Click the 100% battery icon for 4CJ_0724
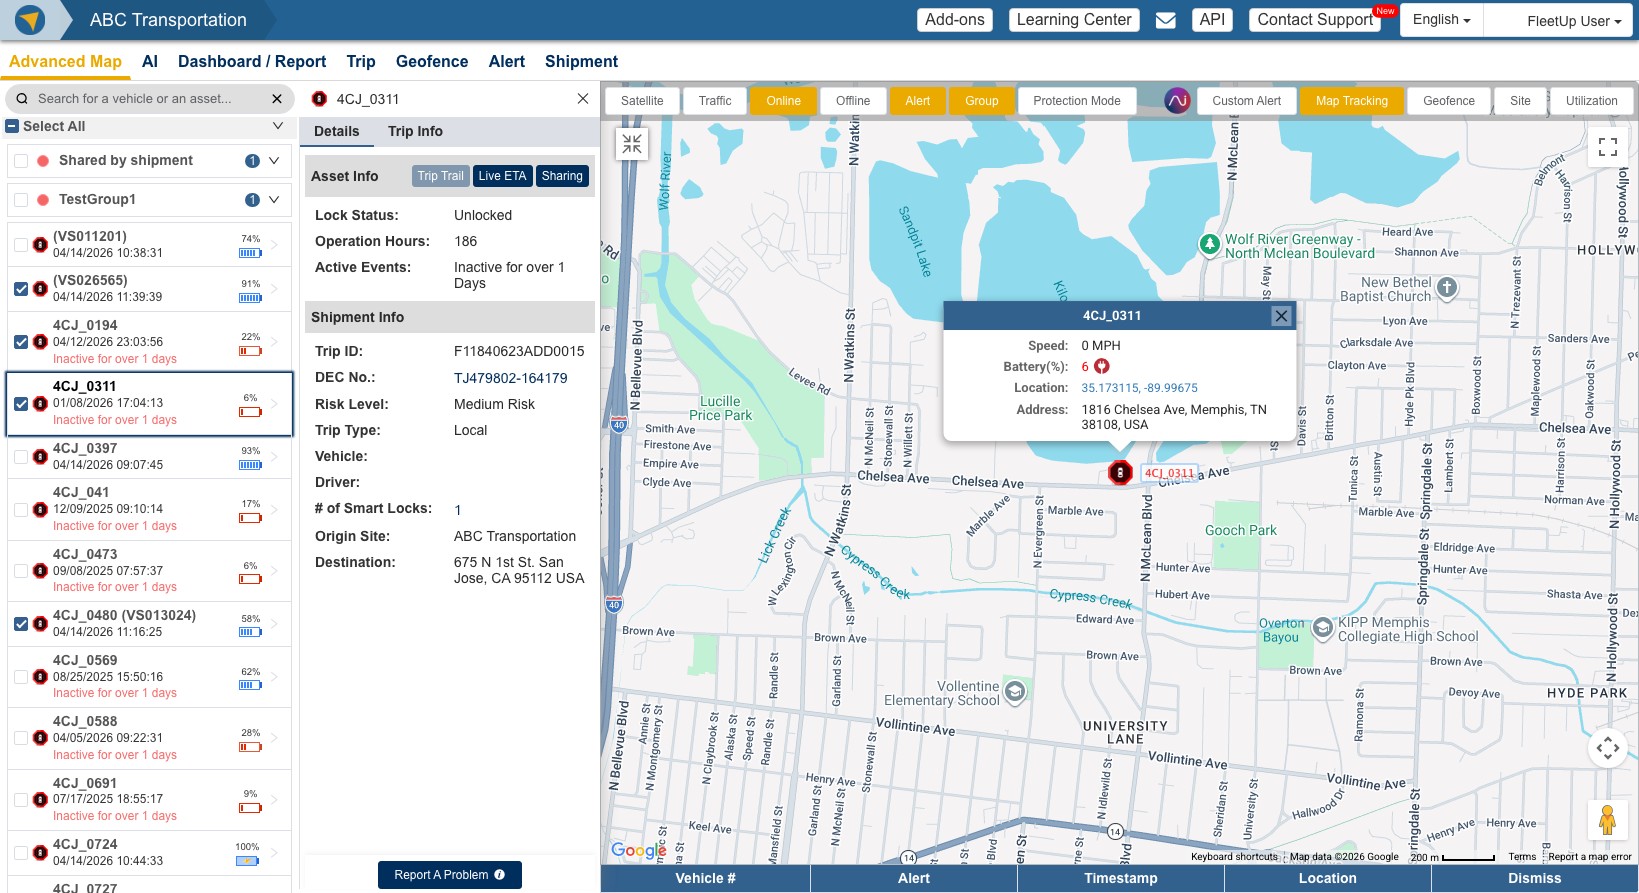The height and width of the screenshot is (893, 1639). 247,861
